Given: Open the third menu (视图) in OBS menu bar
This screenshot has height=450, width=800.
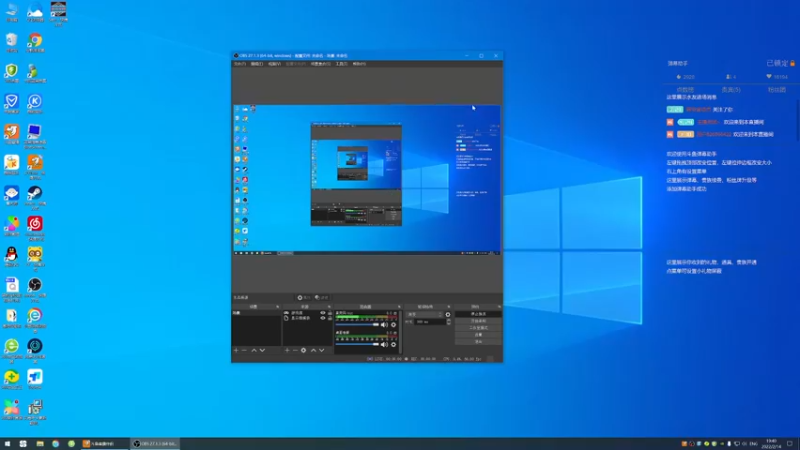Looking at the screenshot, I should pos(274,64).
